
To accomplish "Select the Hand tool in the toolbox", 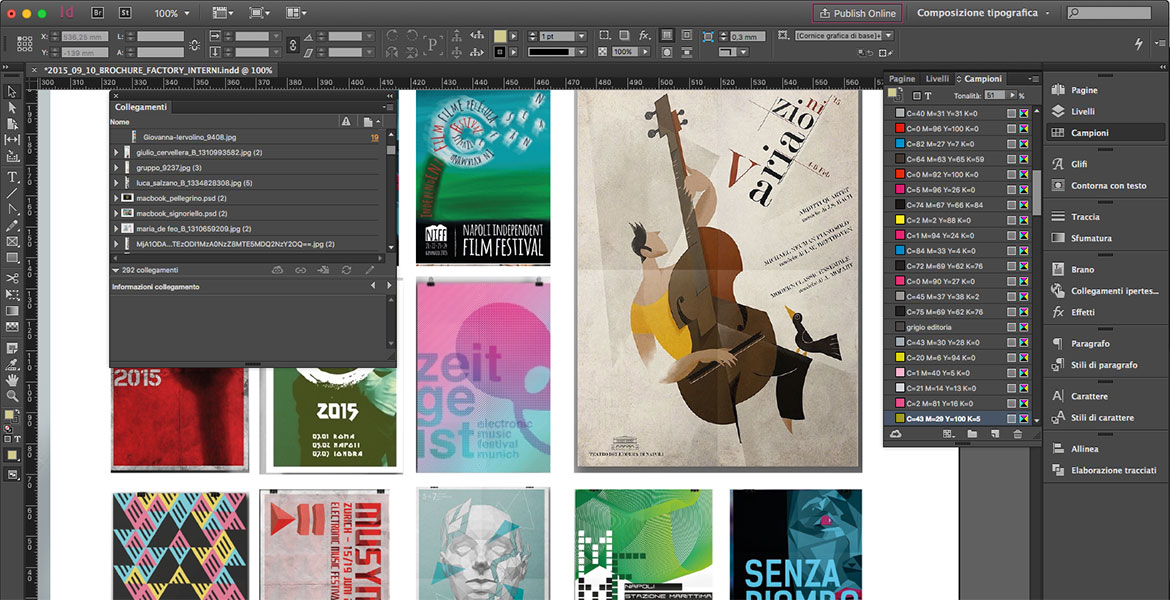I will (12, 381).
